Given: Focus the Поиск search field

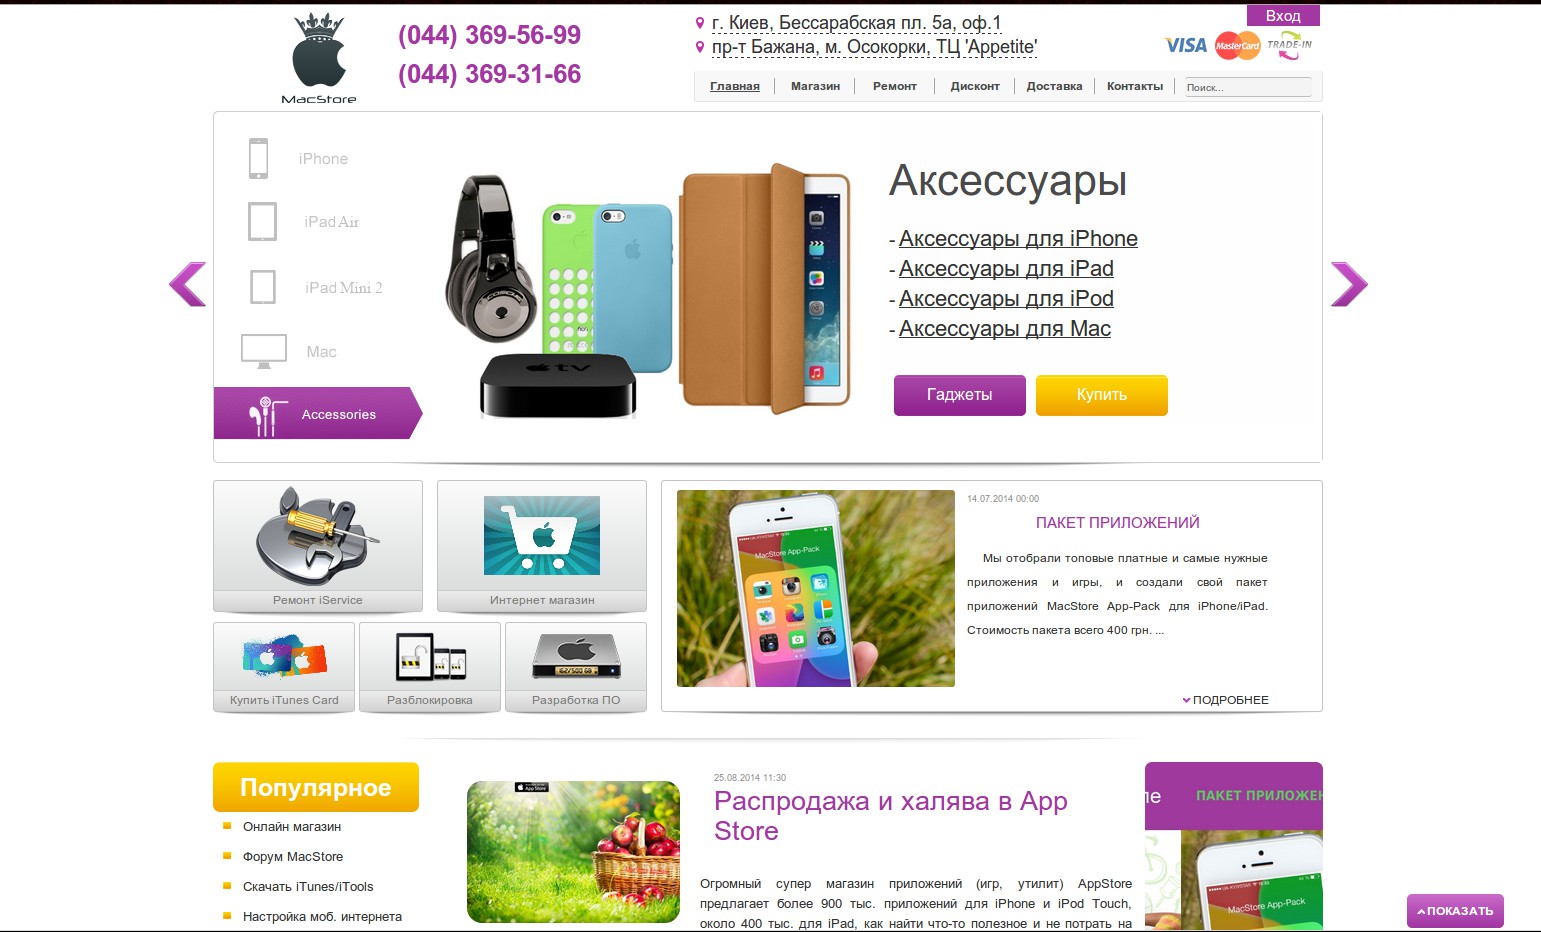Looking at the screenshot, I should pyautogui.click(x=1248, y=87).
